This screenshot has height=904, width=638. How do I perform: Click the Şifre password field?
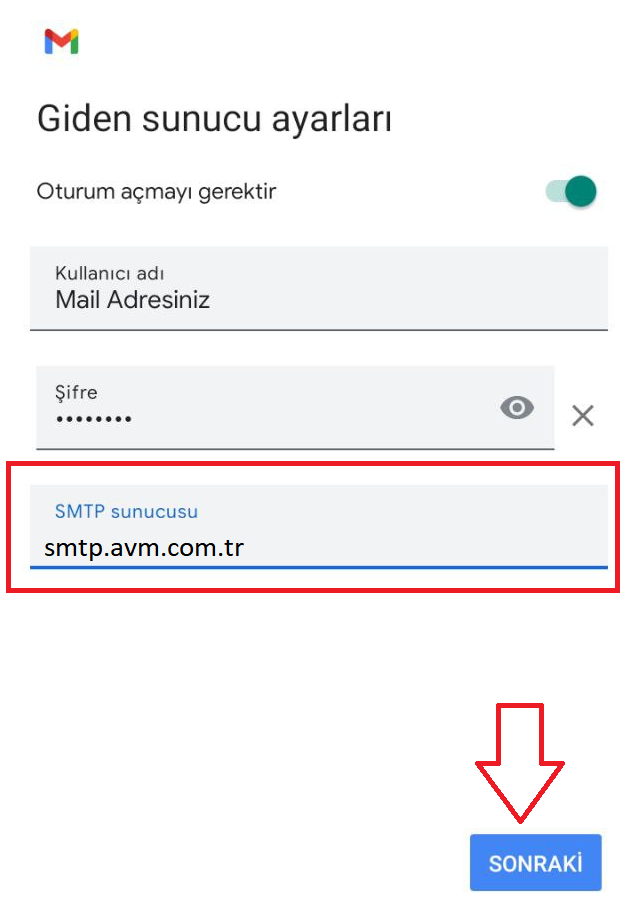coord(260,407)
